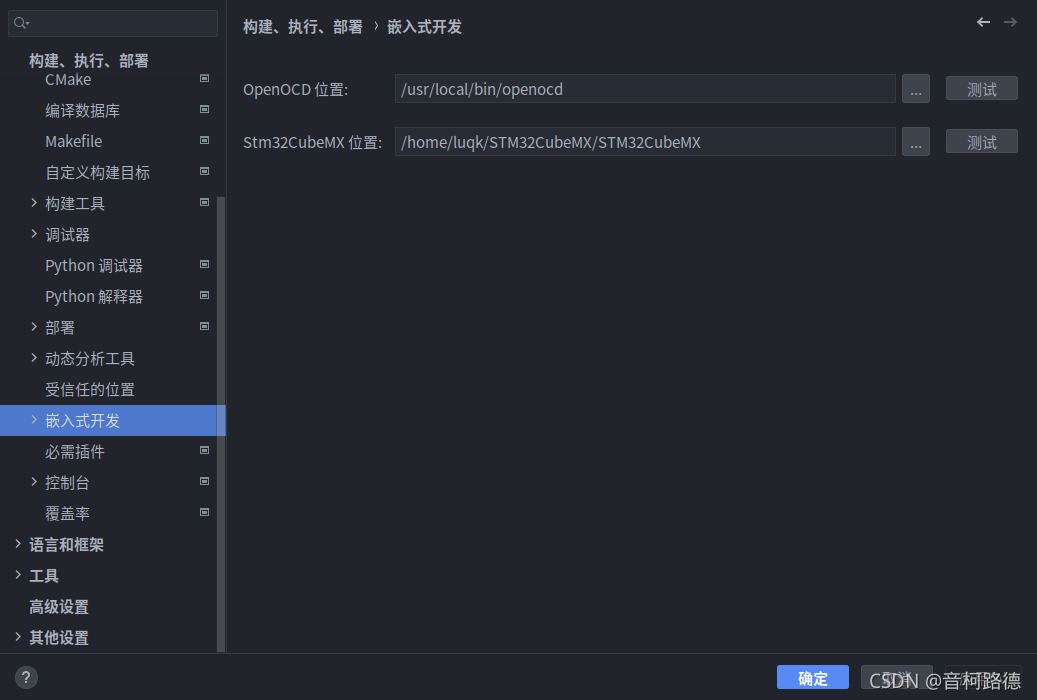The height and width of the screenshot is (700, 1037).
Task: Click the project-level icon next to 覆盖率
Action: click(x=204, y=512)
